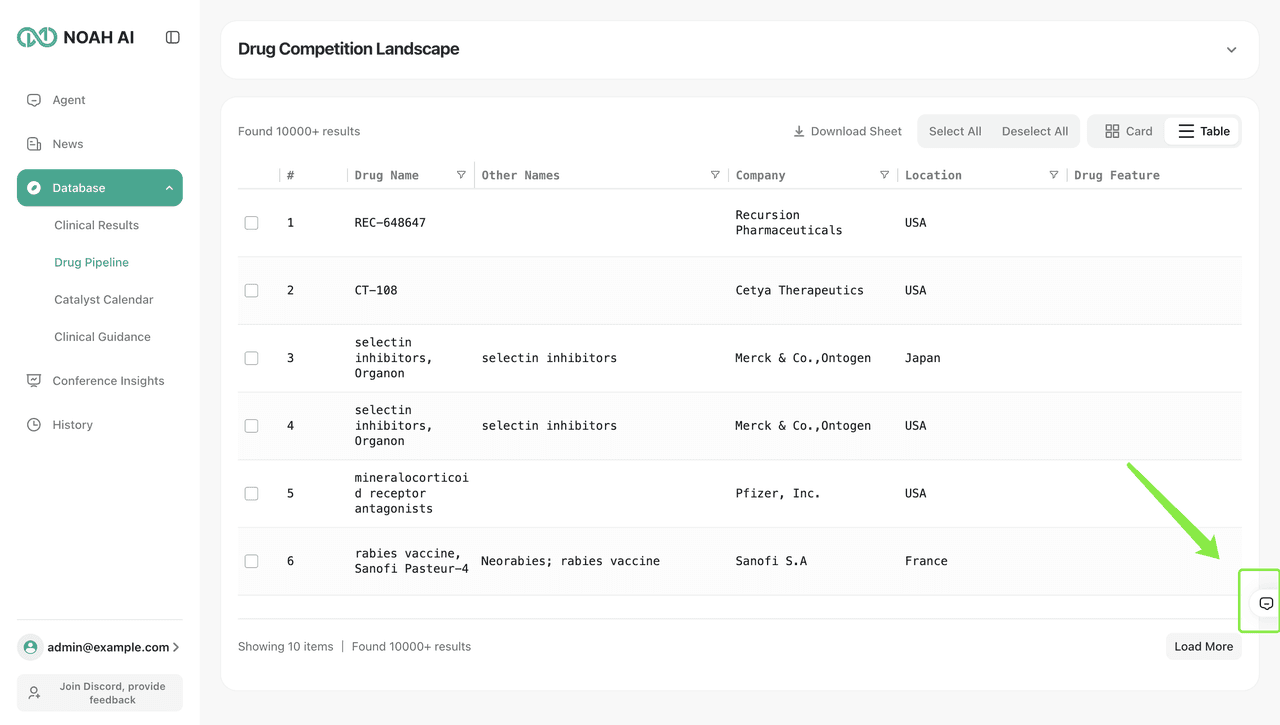Click the Join Discord feedback banner
Image resolution: width=1280 pixels, height=725 pixels.
[x=99, y=693]
